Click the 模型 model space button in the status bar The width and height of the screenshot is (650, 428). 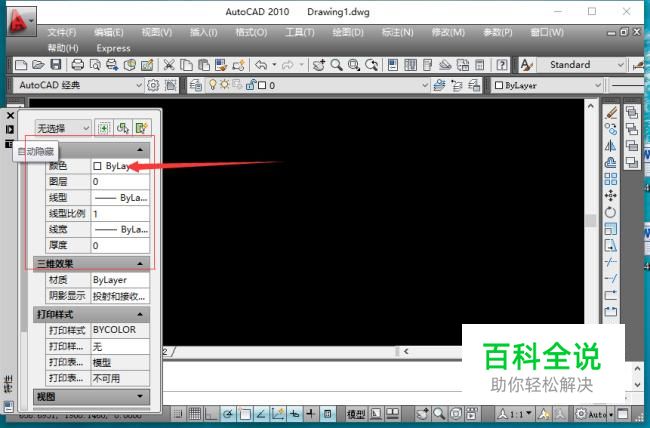[x=356, y=413]
